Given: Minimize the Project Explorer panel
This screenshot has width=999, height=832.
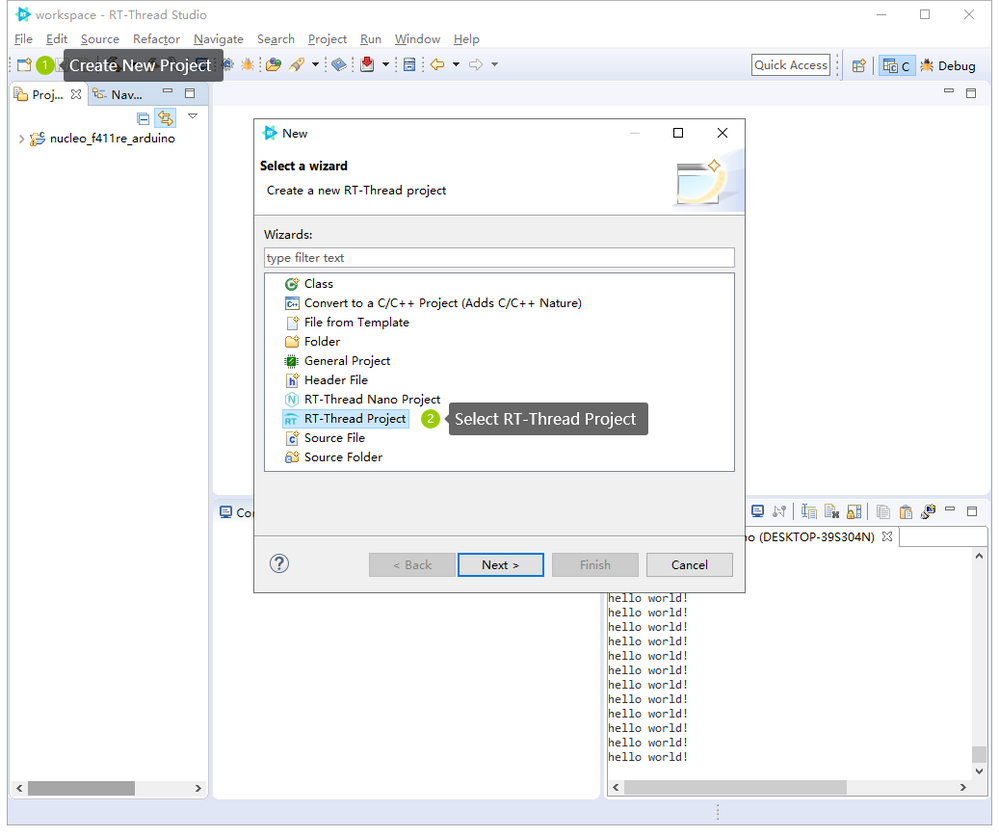Looking at the screenshot, I should click(168, 92).
